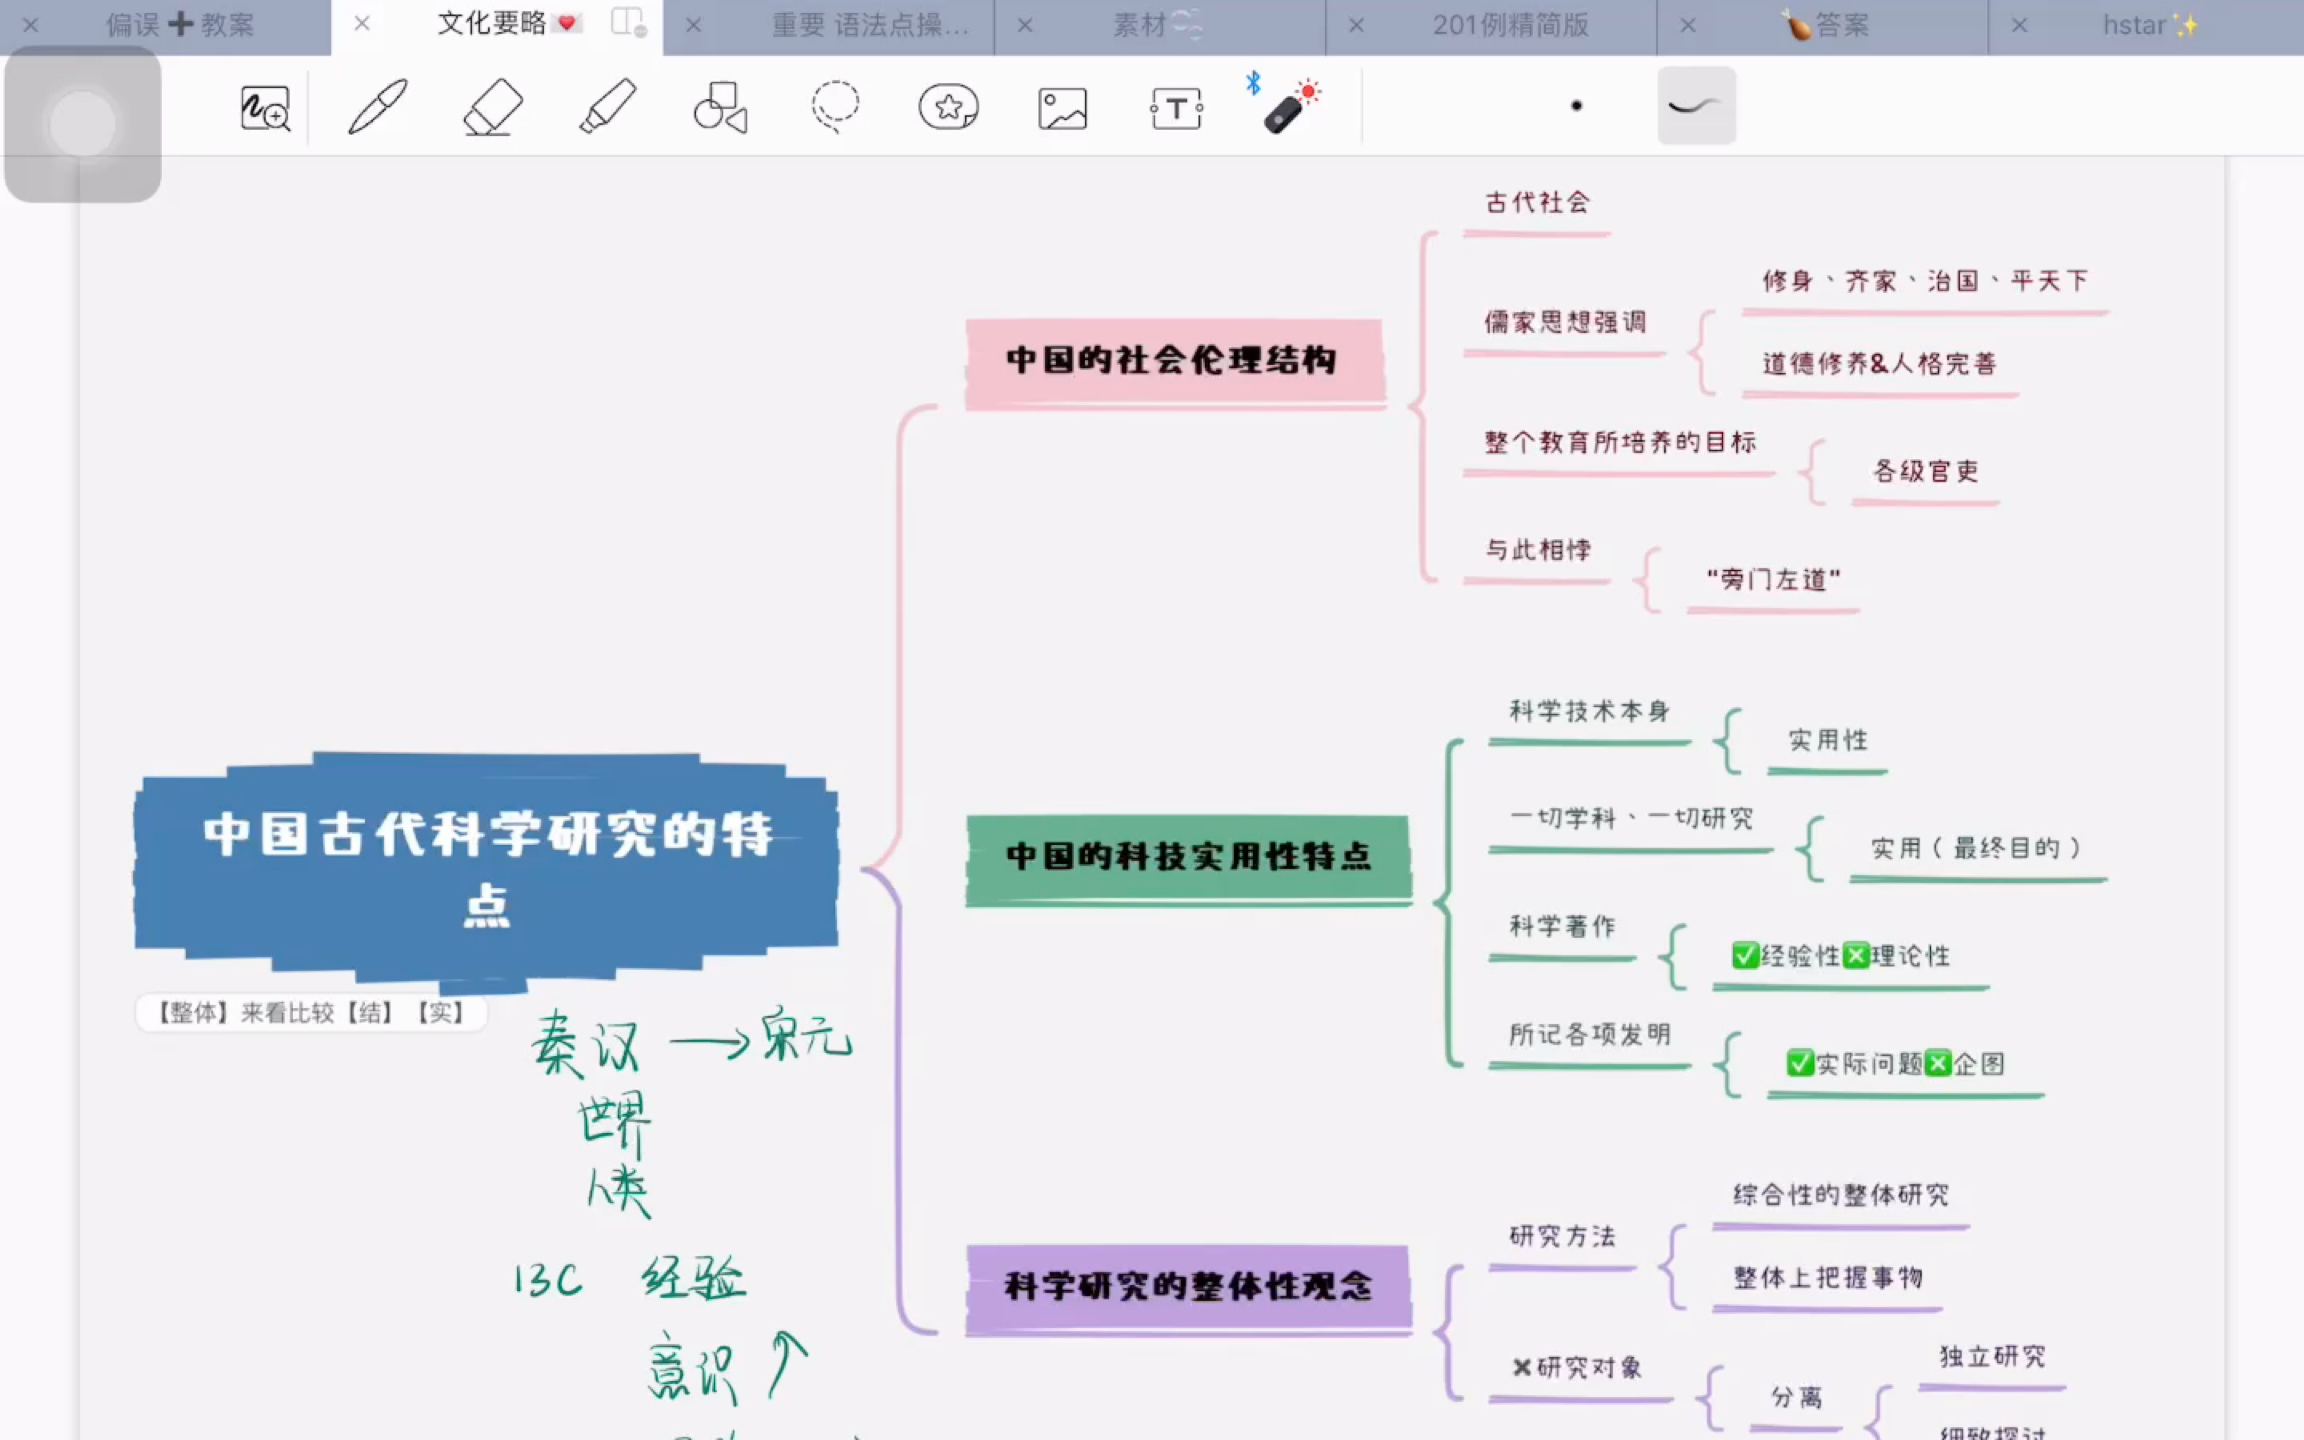
Task: Select the Text box tool
Action: click(x=1176, y=108)
